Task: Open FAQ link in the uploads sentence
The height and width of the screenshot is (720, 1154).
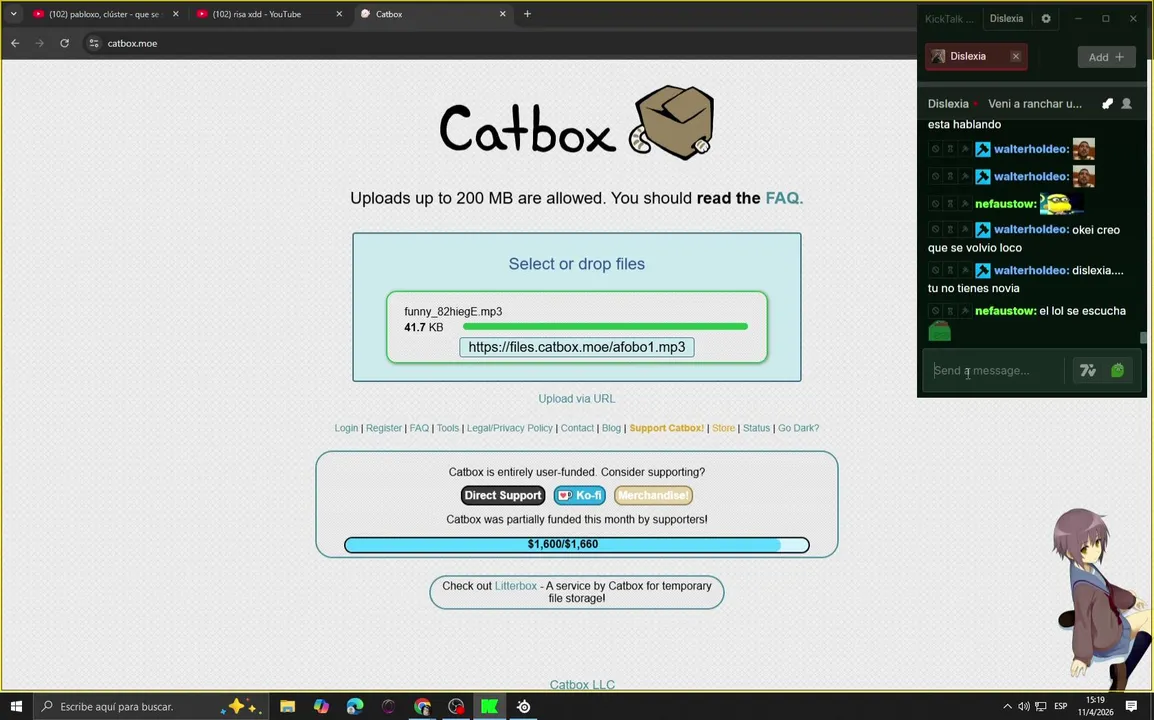Action: pyautogui.click(x=784, y=198)
